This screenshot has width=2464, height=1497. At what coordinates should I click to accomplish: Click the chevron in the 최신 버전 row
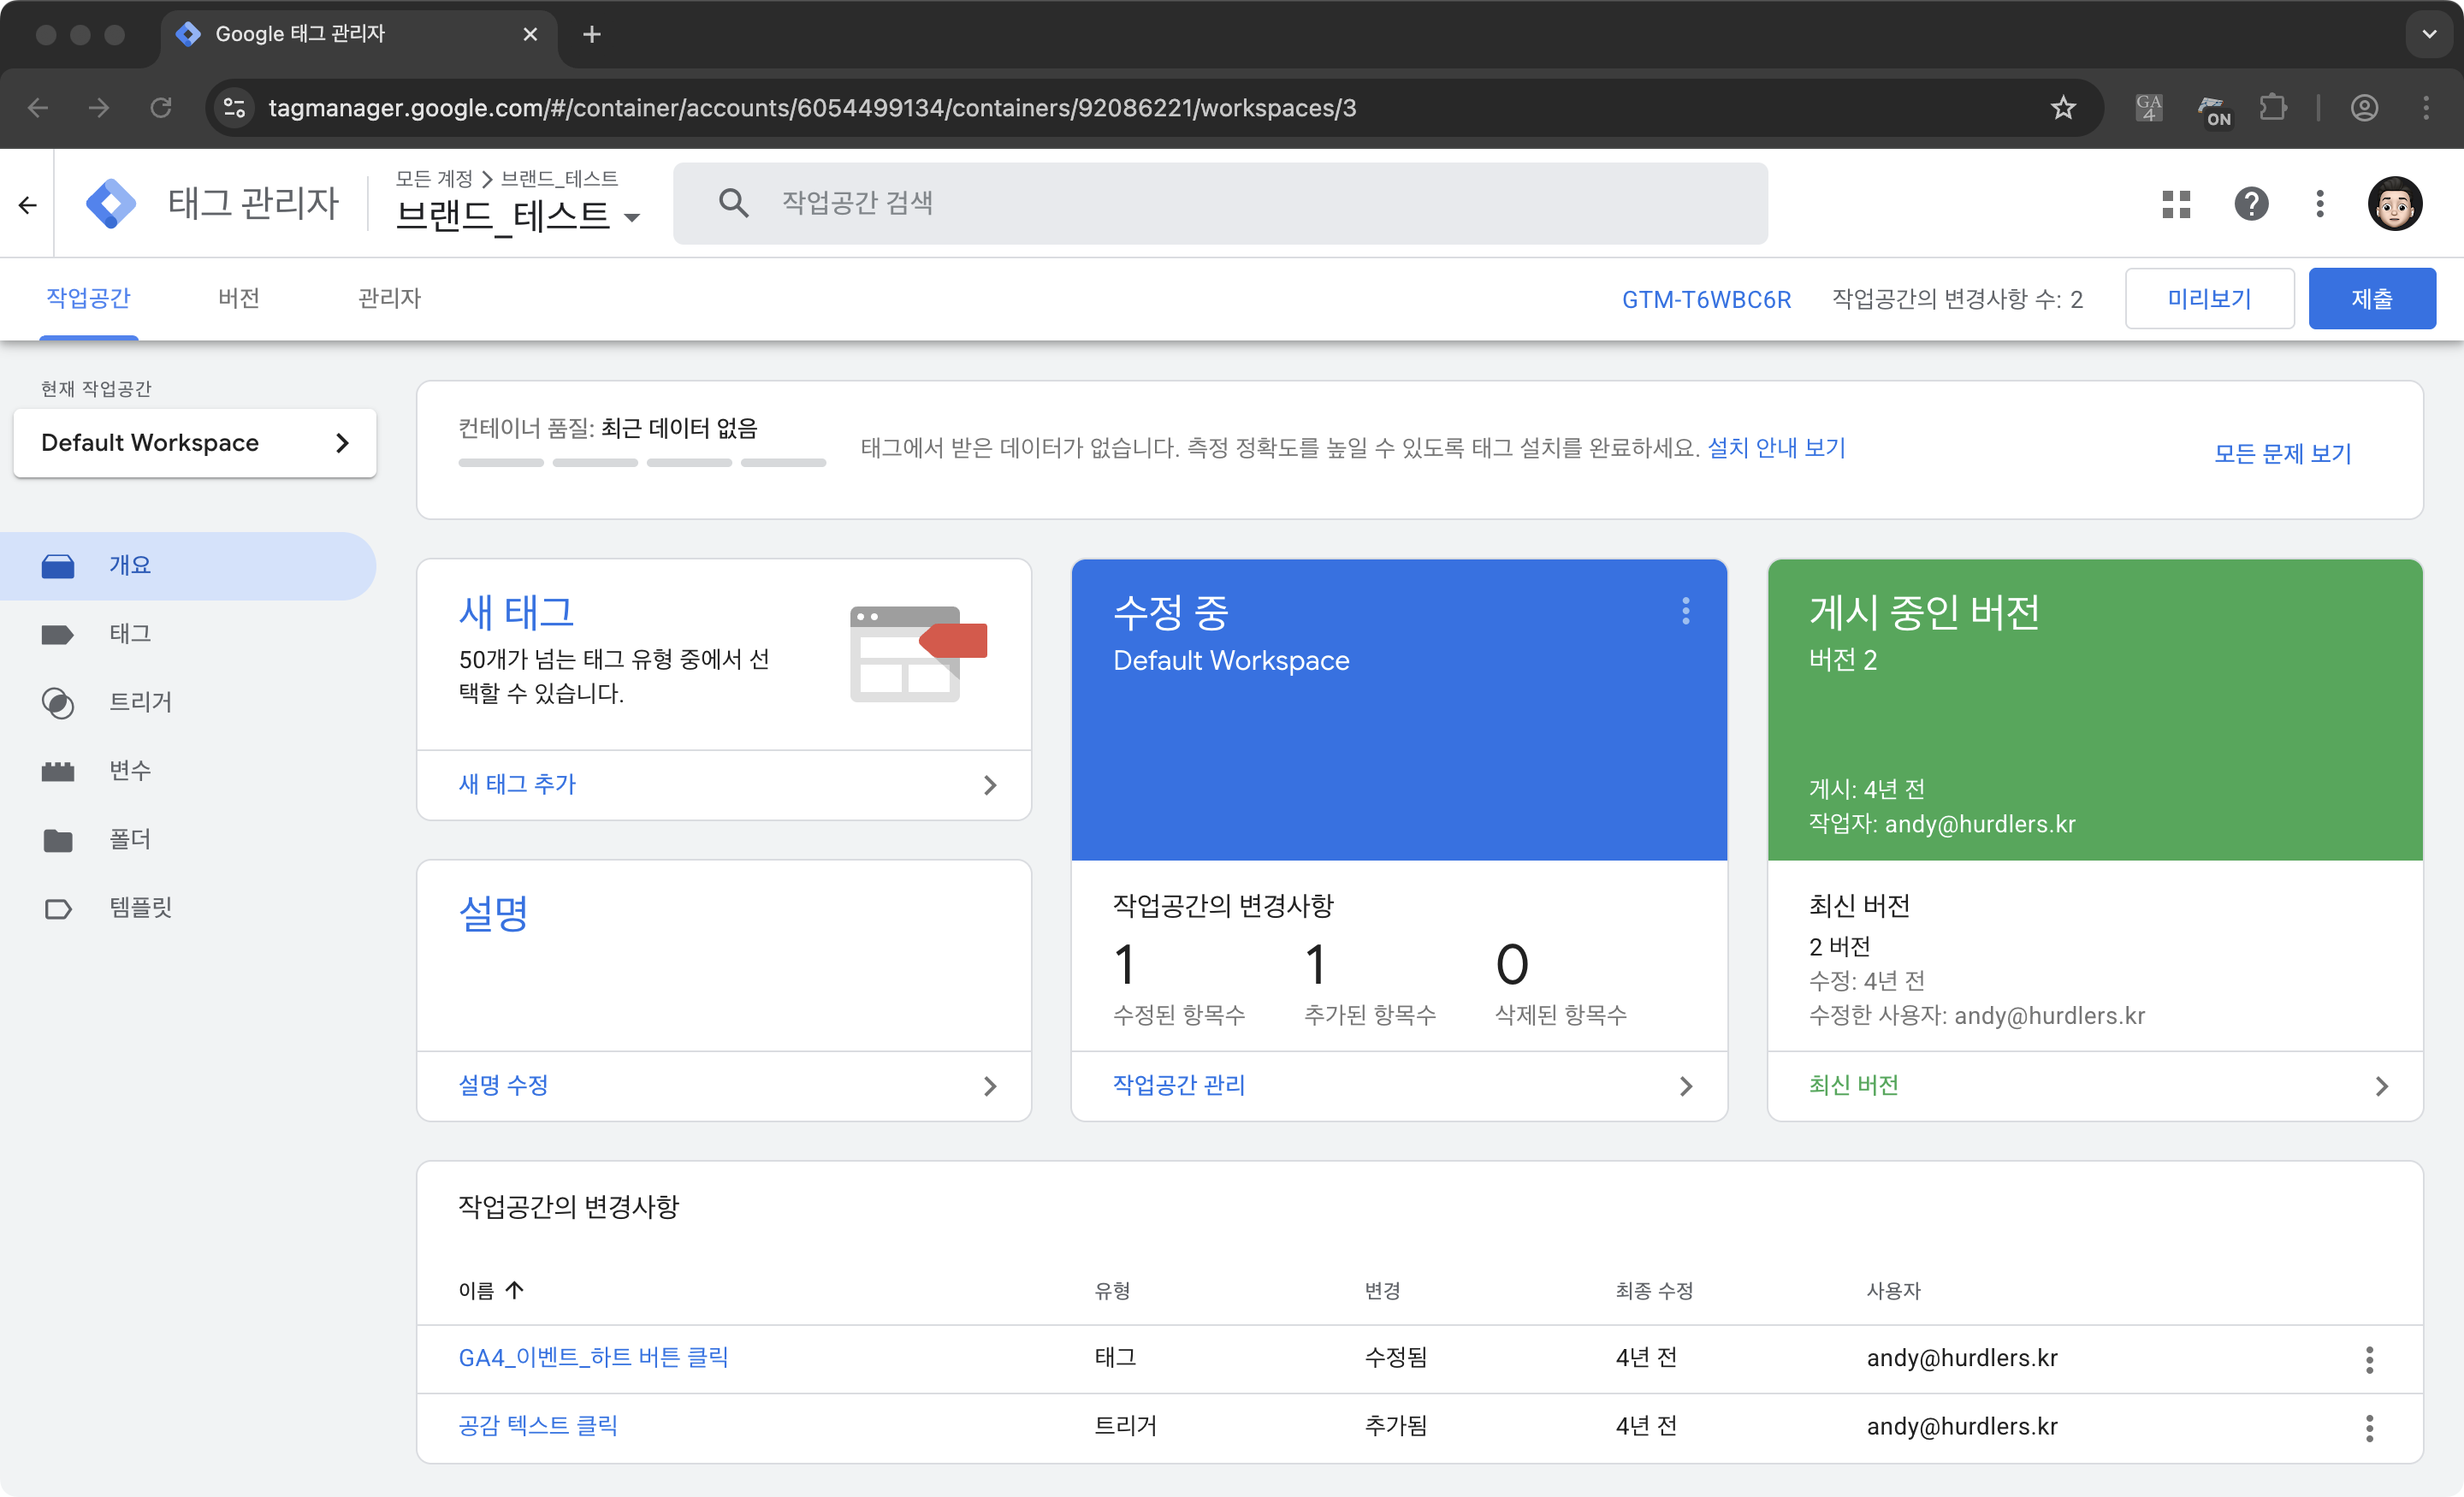tap(2382, 1086)
